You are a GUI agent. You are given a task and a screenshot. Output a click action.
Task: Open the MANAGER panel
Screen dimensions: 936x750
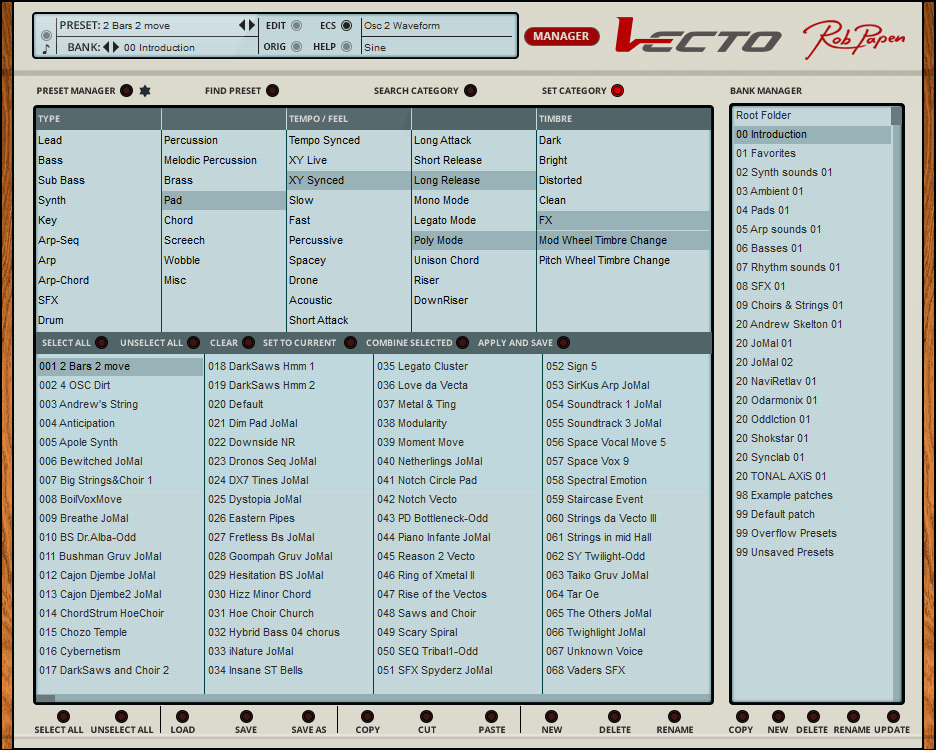click(561, 35)
